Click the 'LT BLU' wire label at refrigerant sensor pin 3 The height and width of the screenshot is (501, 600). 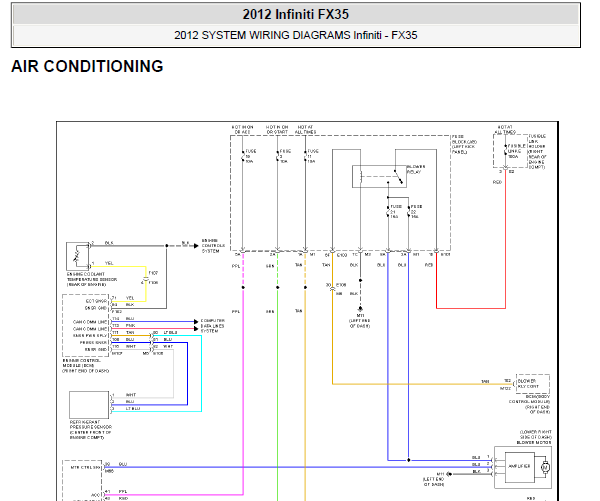point(133,408)
